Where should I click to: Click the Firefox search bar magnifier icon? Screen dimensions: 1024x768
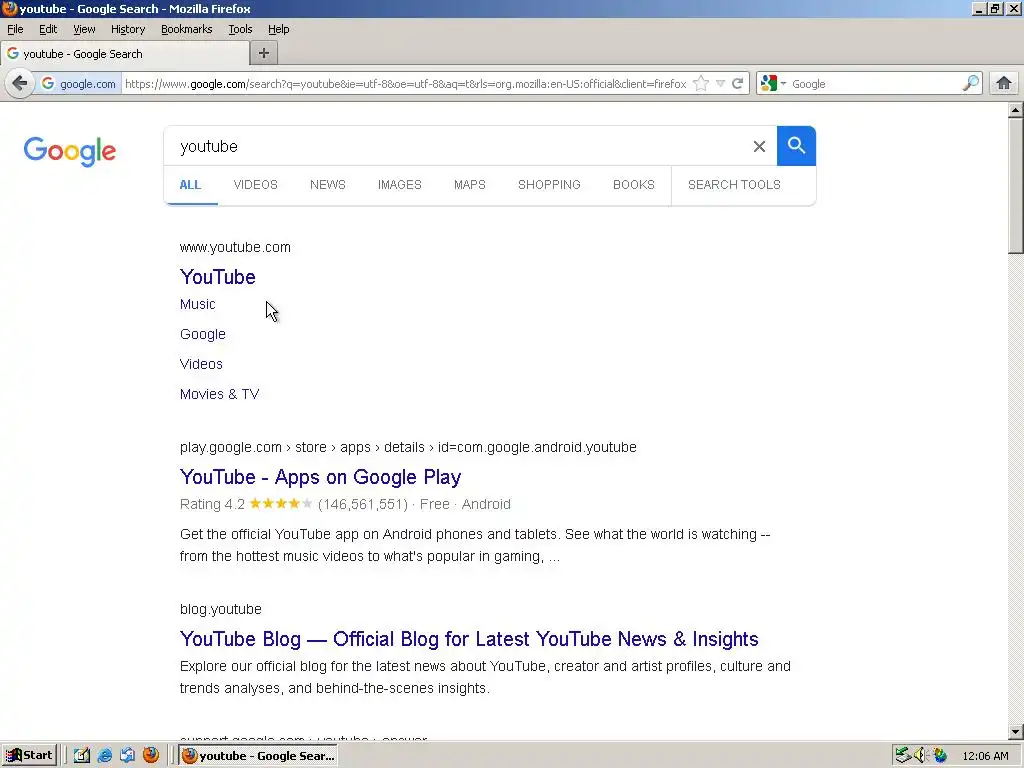[970, 84]
